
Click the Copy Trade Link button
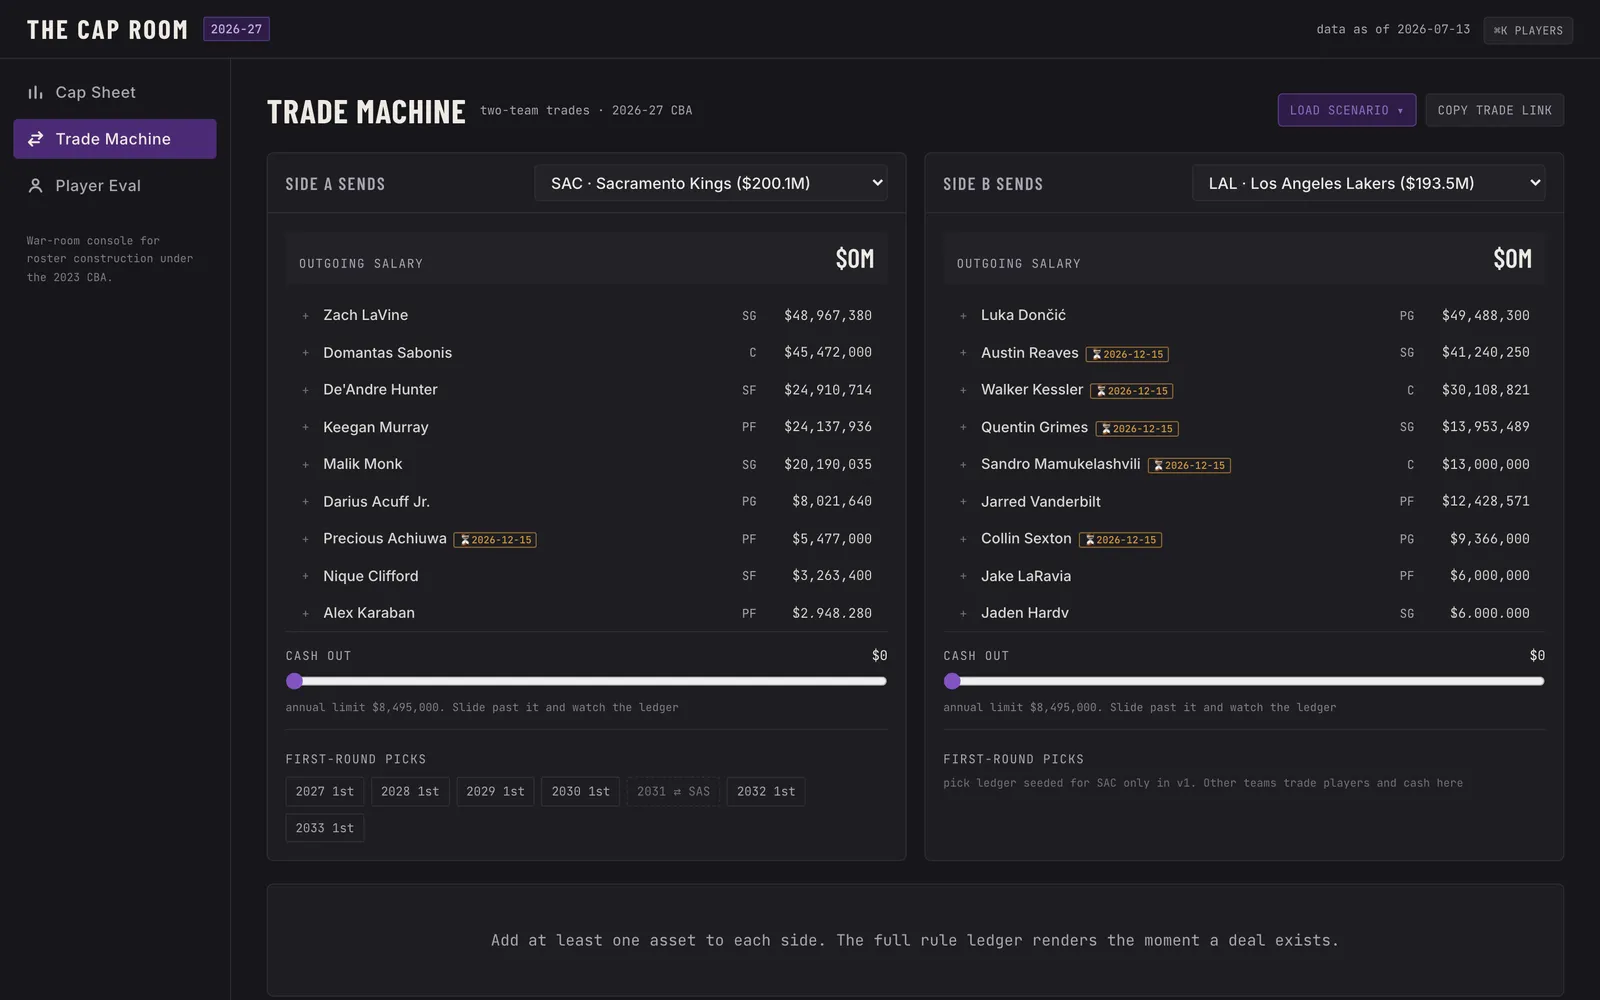pos(1494,110)
